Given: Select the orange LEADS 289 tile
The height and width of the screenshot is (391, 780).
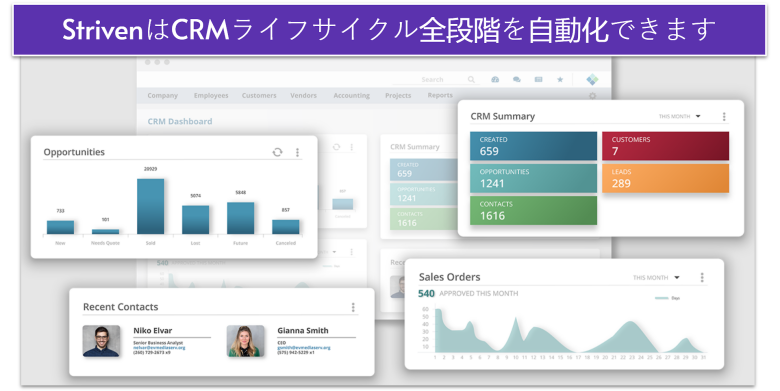Looking at the screenshot, I should pos(666,178).
